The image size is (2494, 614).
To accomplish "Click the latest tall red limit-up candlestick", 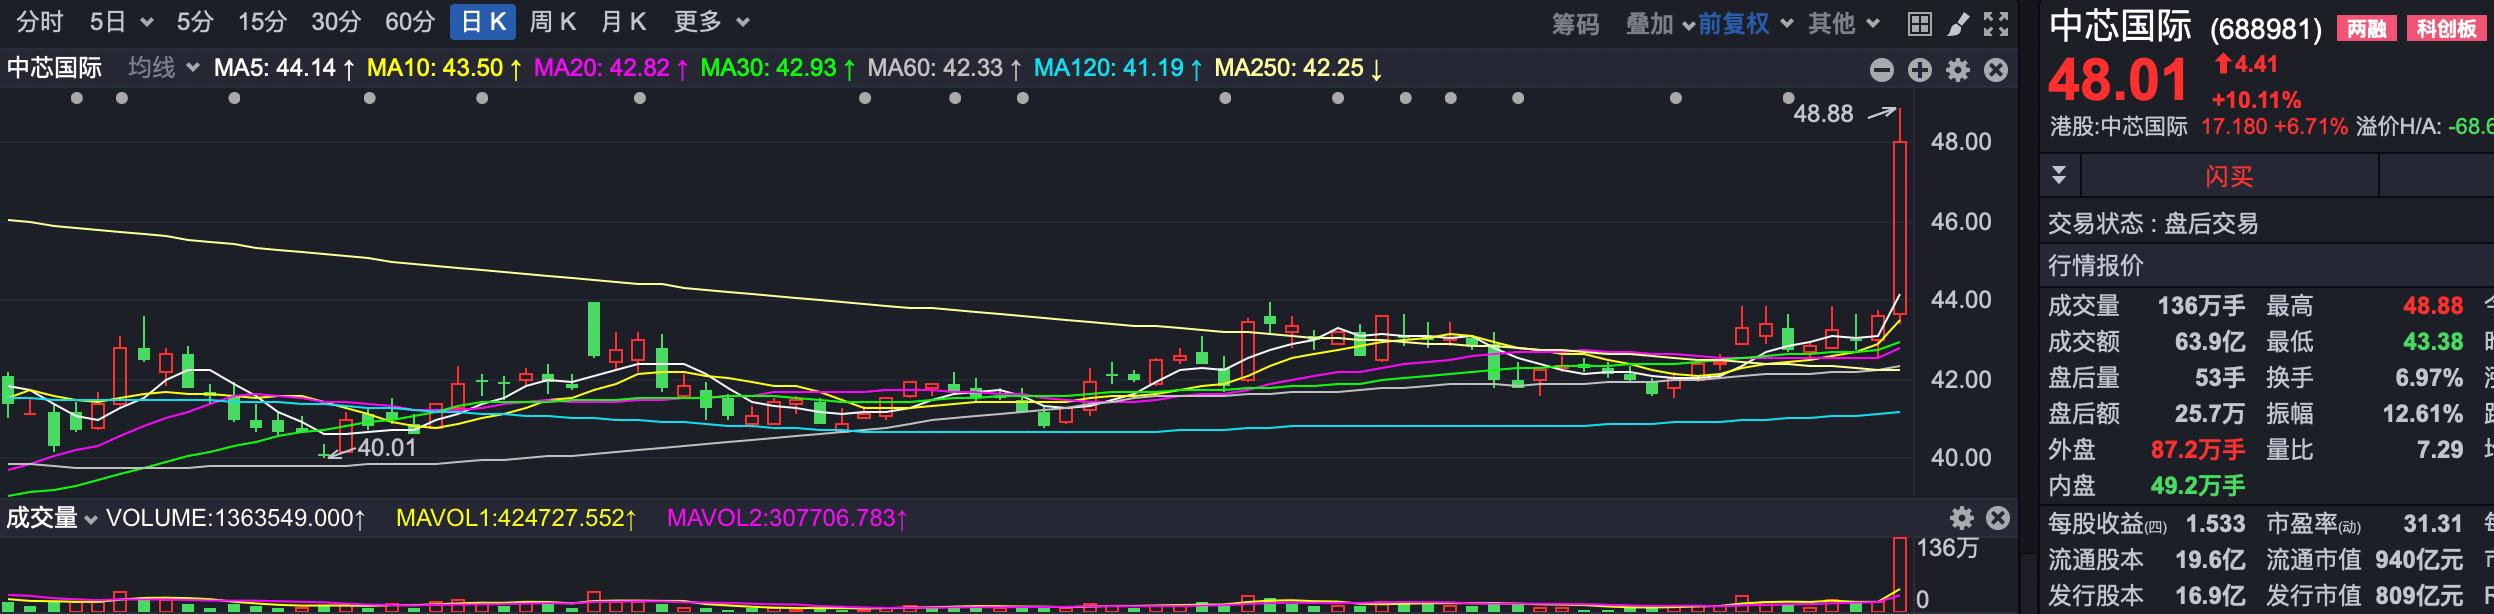I will coord(1899,228).
